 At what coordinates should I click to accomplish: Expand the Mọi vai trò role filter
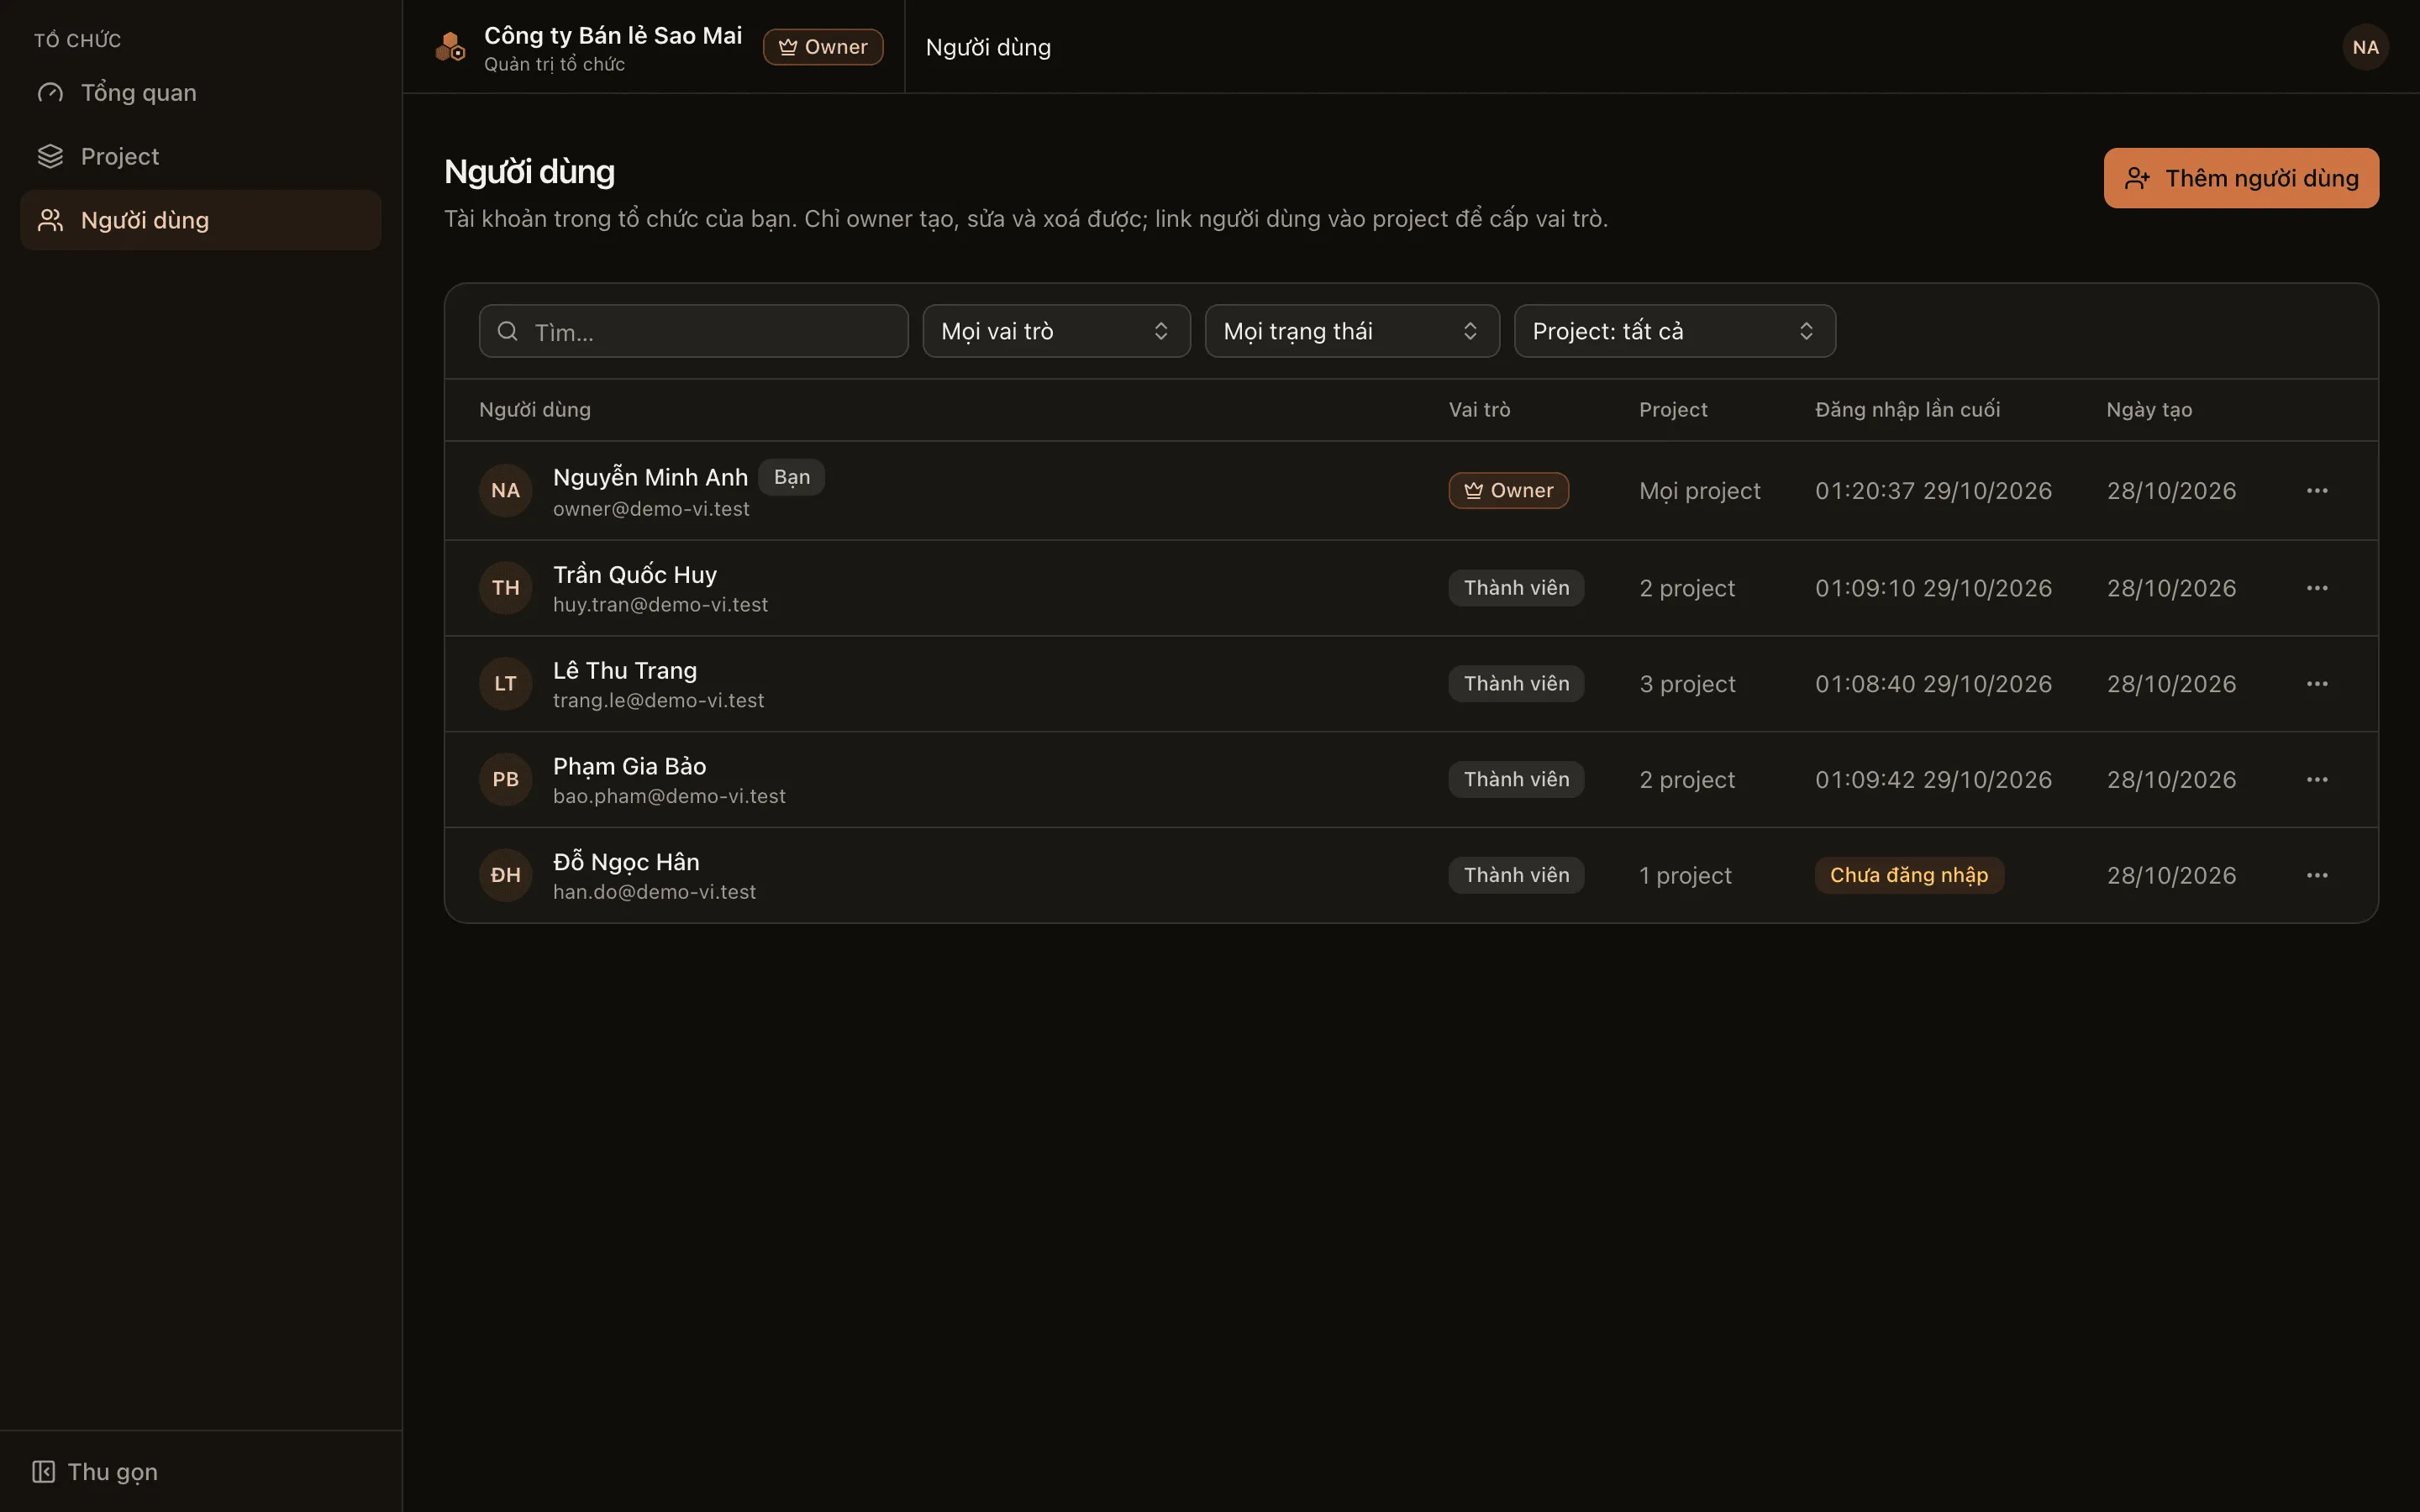coord(1056,331)
